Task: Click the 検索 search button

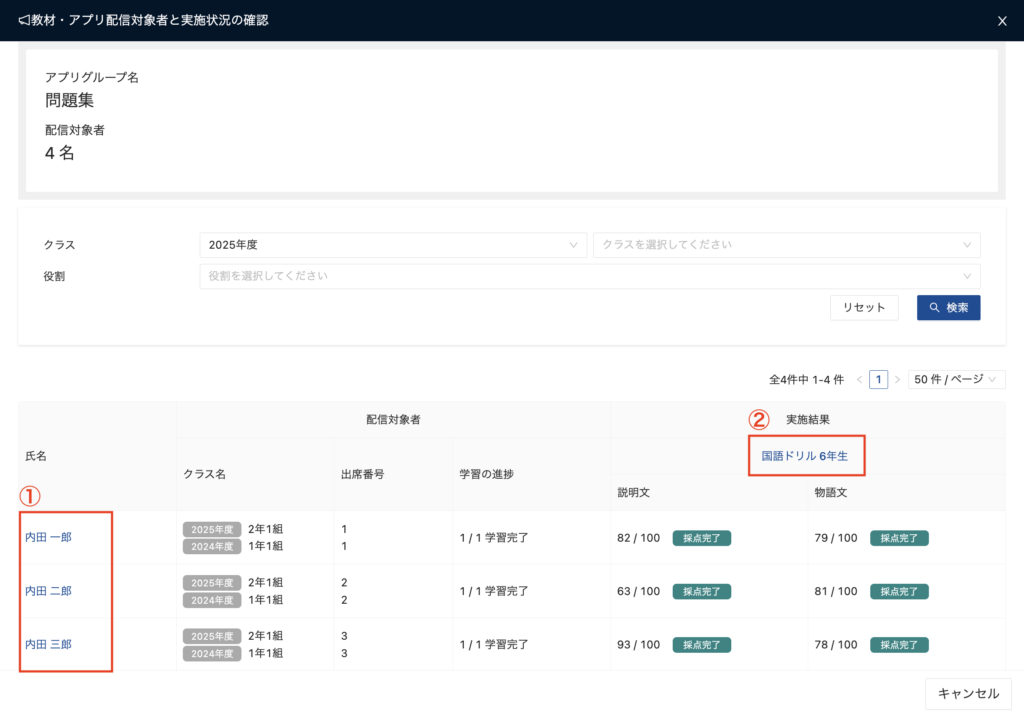Action: [x=948, y=308]
